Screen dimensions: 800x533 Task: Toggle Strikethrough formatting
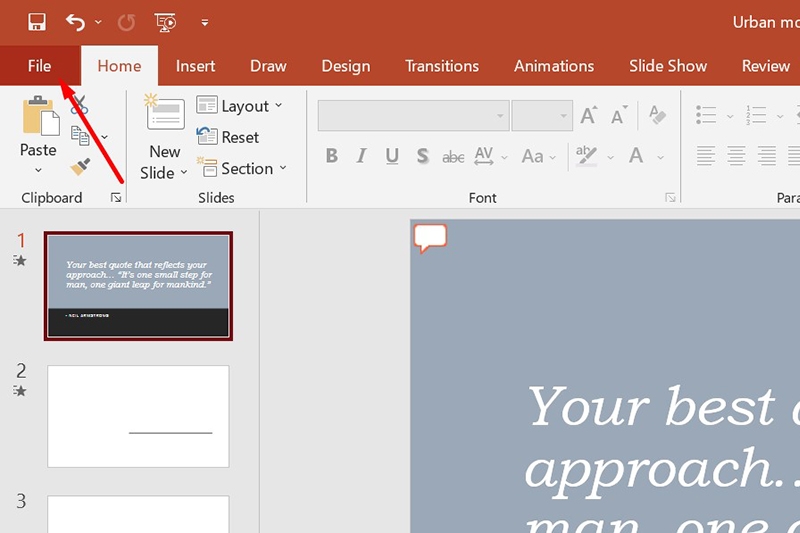453,157
